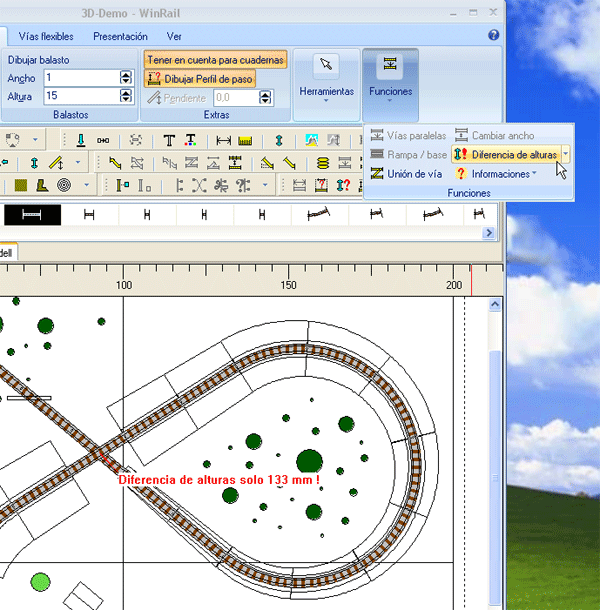Click the gray crossed tracks icon
Viewport: 600px width, 610px height.
[137, 163]
